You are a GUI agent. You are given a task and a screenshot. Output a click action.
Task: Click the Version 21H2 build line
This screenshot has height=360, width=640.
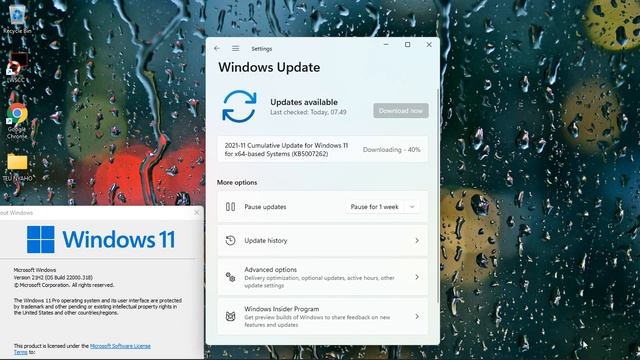[53, 278]
